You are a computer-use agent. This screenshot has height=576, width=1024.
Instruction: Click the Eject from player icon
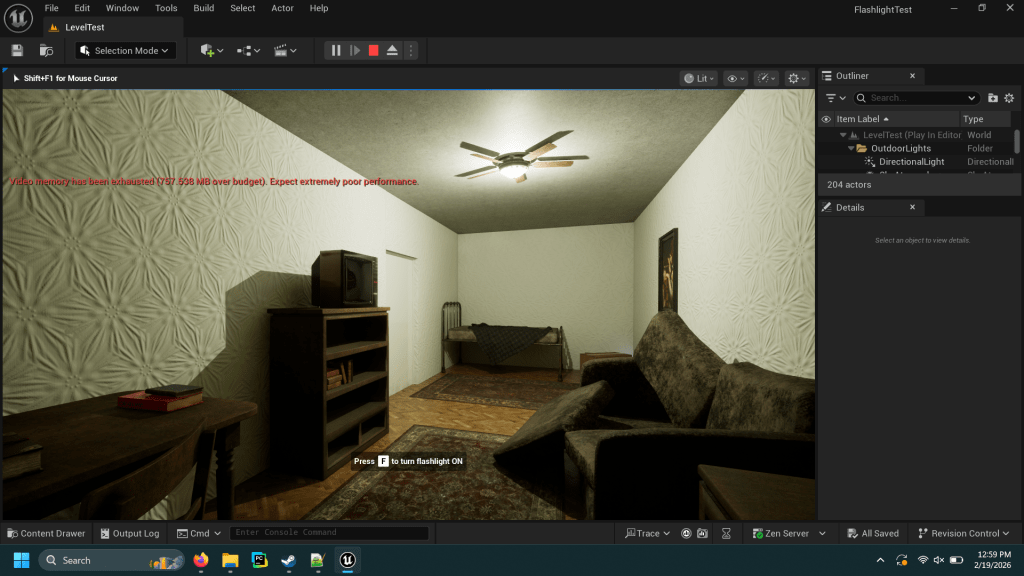392,50
